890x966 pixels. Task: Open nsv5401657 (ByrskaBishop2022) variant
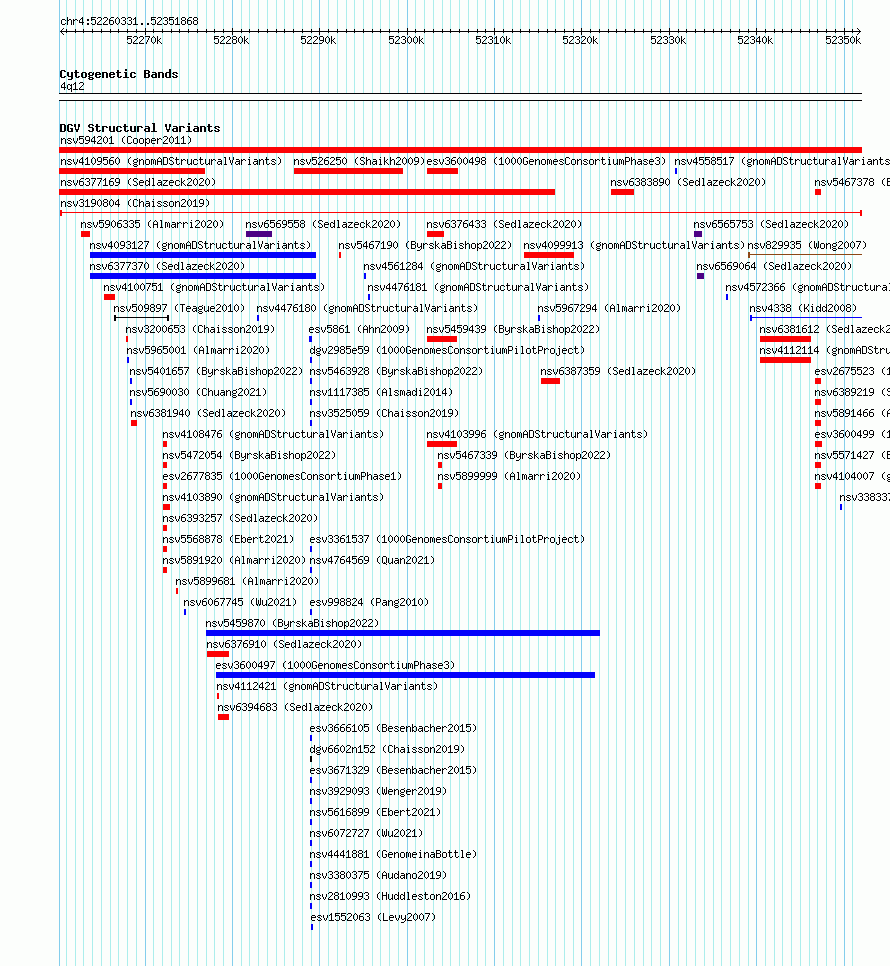pos(216,371)
